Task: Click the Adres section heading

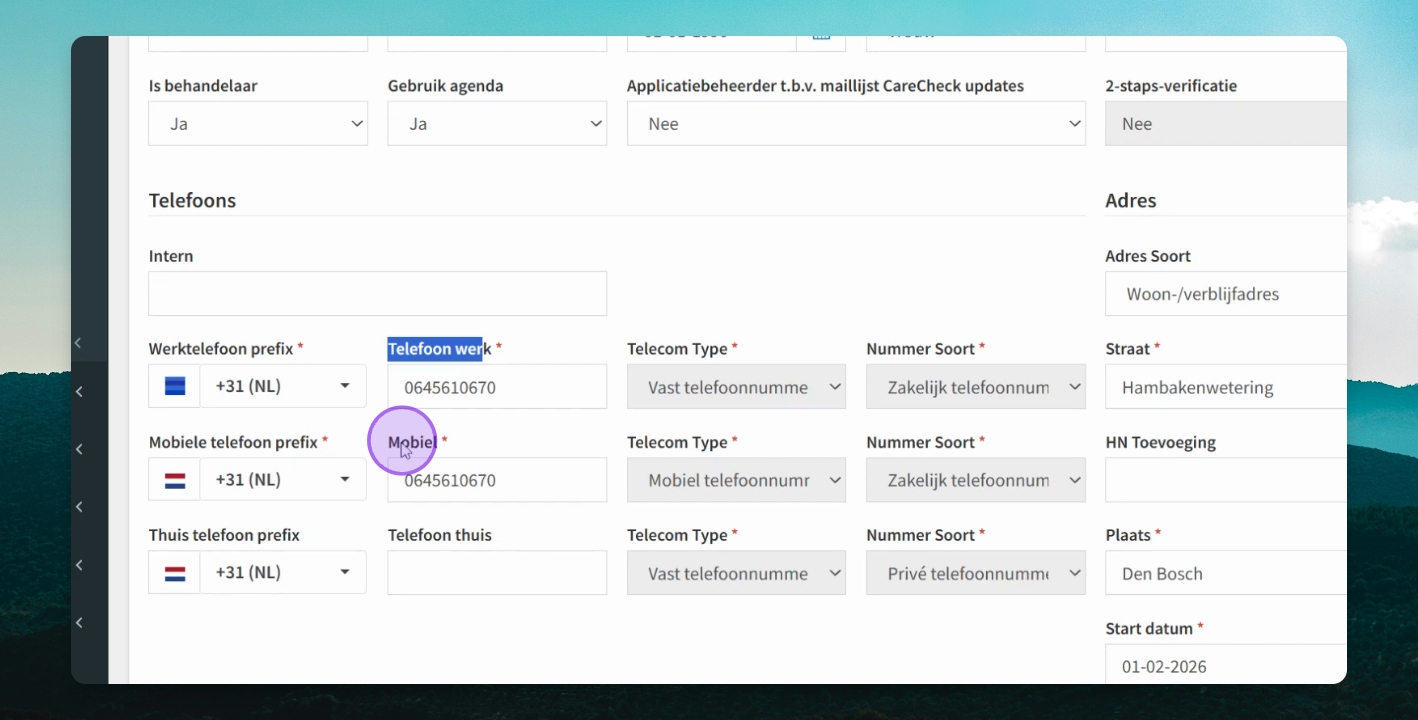Action: pos(1131,200)
